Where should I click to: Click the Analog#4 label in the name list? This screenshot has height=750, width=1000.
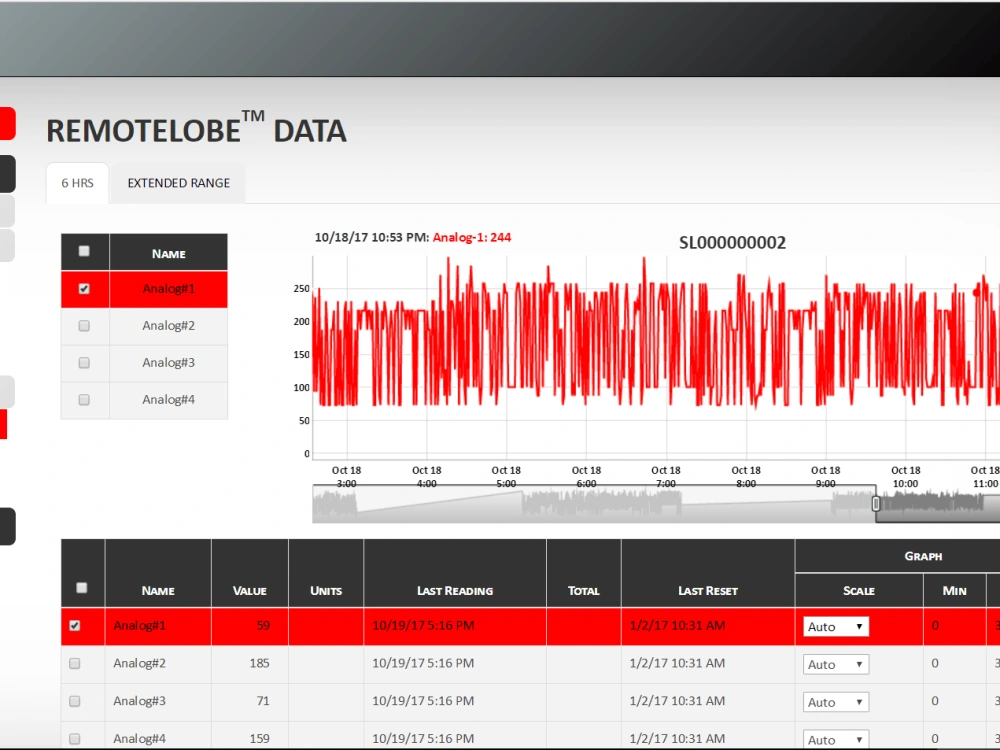(168, 400)
